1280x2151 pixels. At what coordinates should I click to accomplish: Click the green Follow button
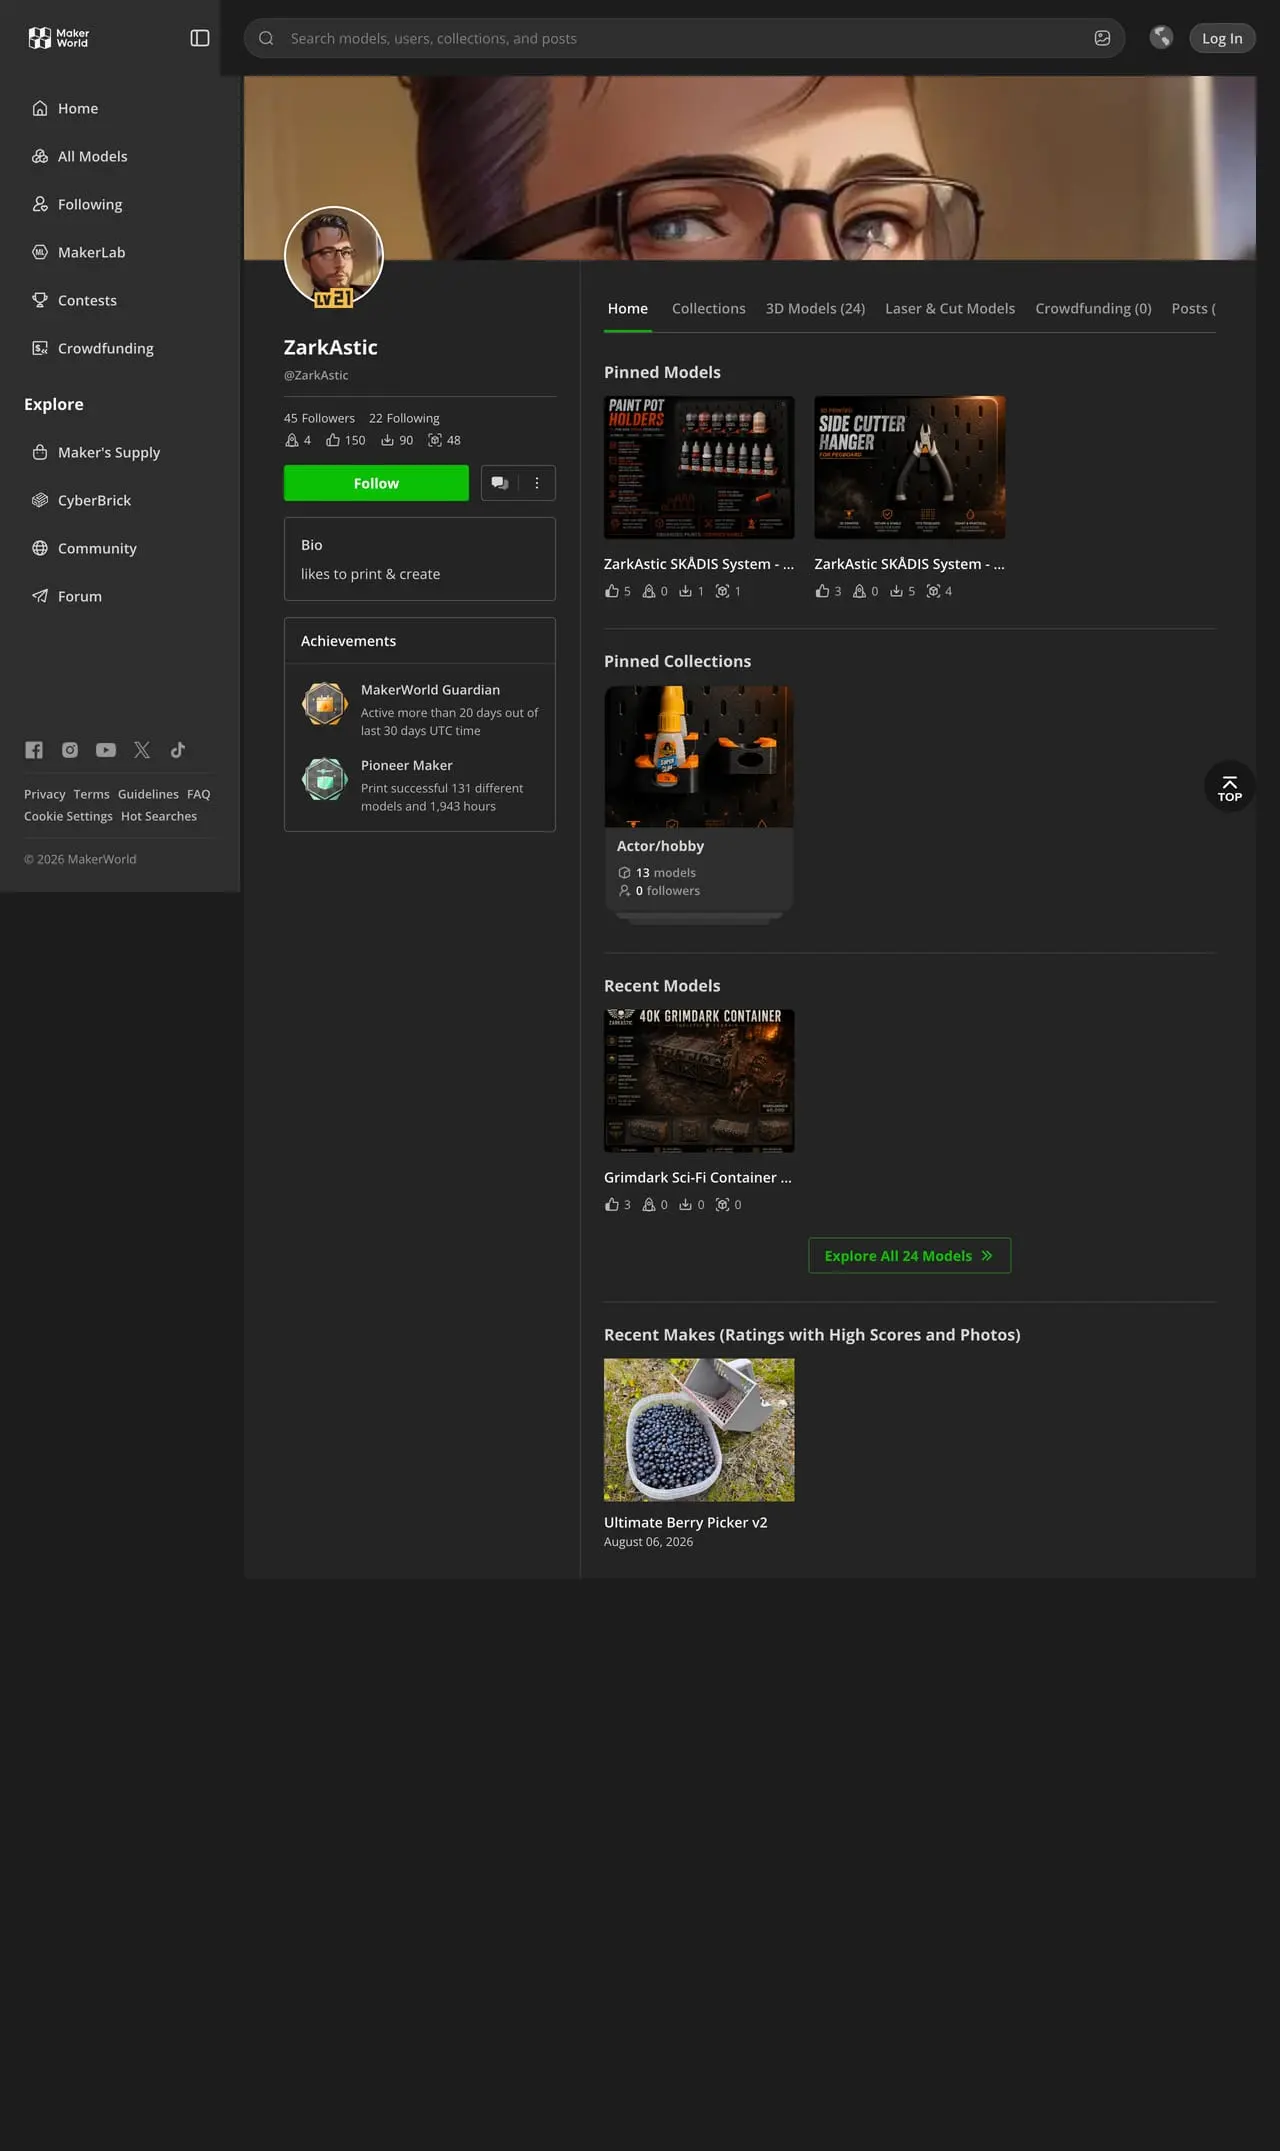point(376,483)
